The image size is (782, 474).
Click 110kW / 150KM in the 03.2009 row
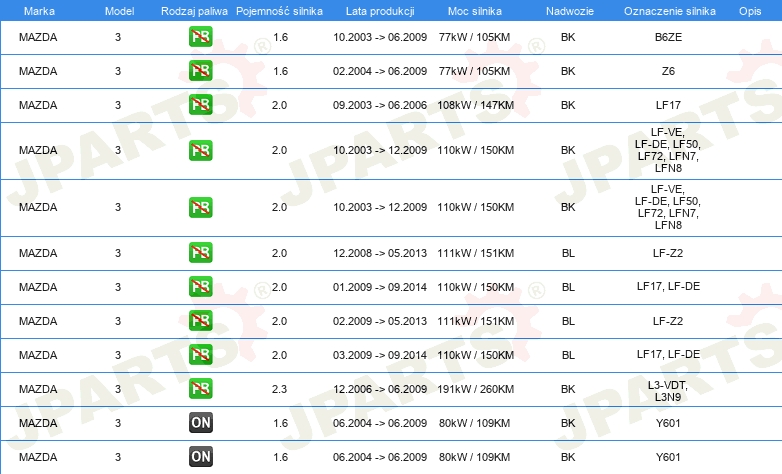pos(475,355)
